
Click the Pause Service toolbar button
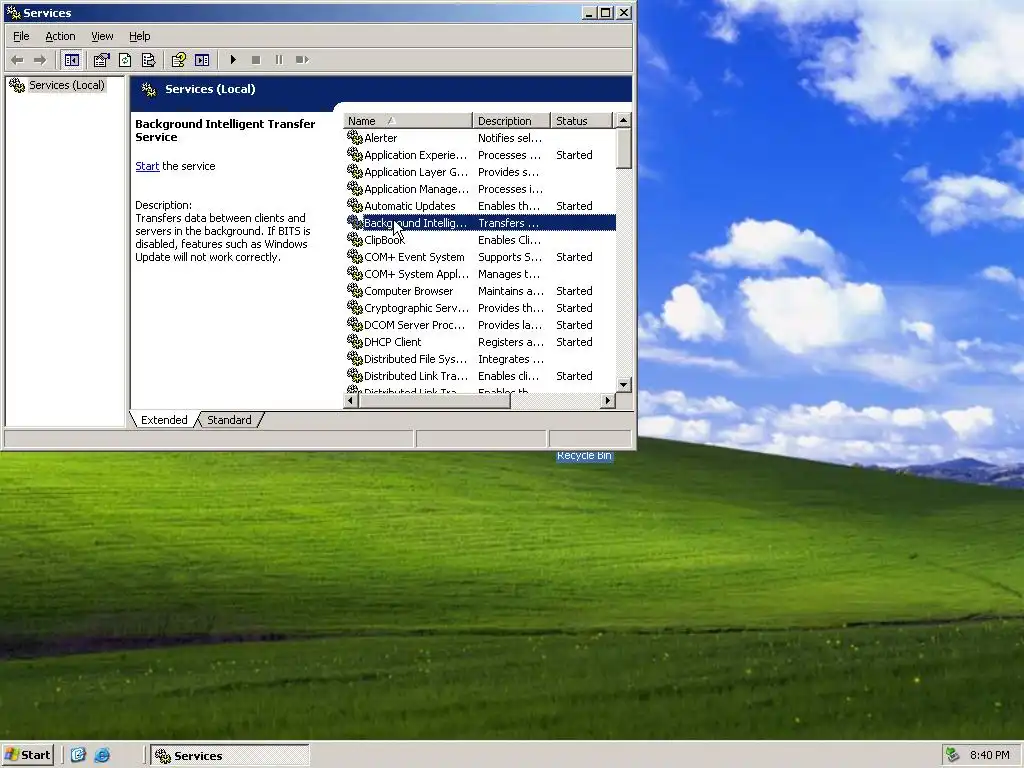click(279, 60)
